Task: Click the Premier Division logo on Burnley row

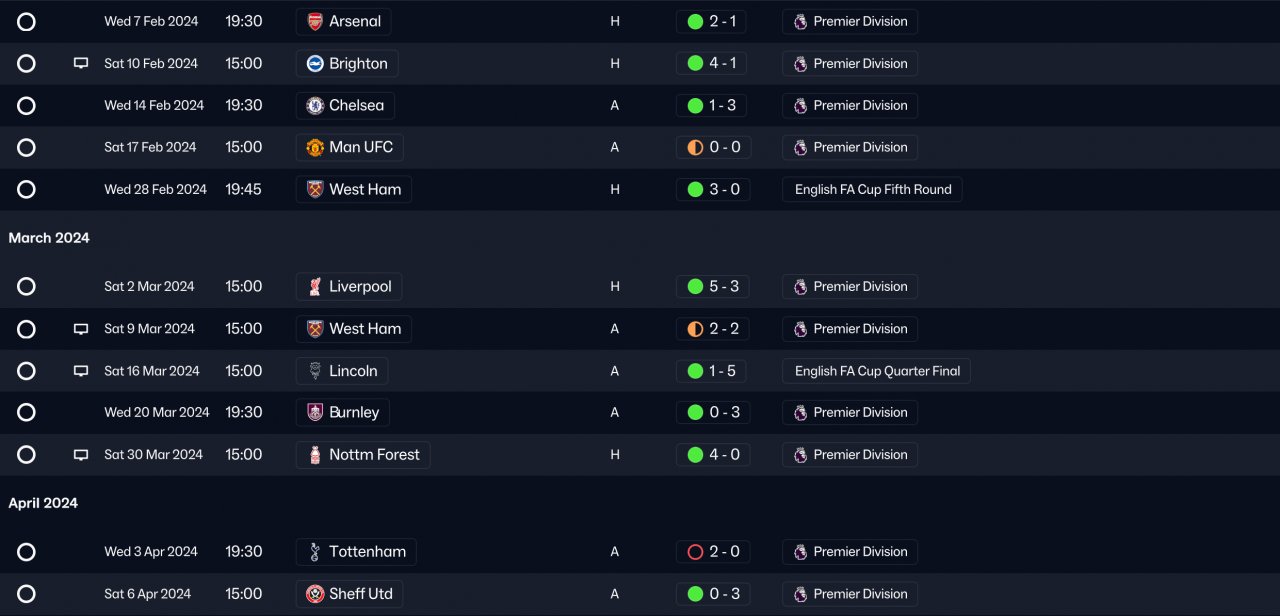Action: pos(800,413)
